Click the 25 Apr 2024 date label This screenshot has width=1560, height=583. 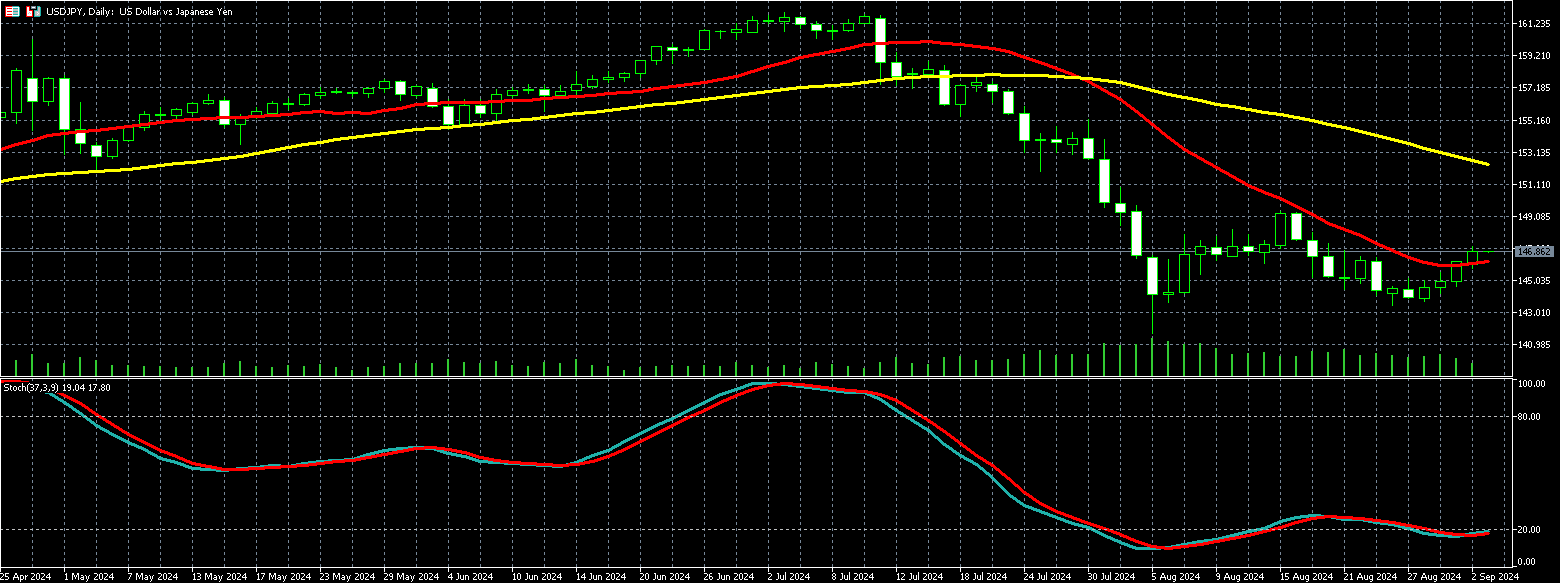click(25, 577)
